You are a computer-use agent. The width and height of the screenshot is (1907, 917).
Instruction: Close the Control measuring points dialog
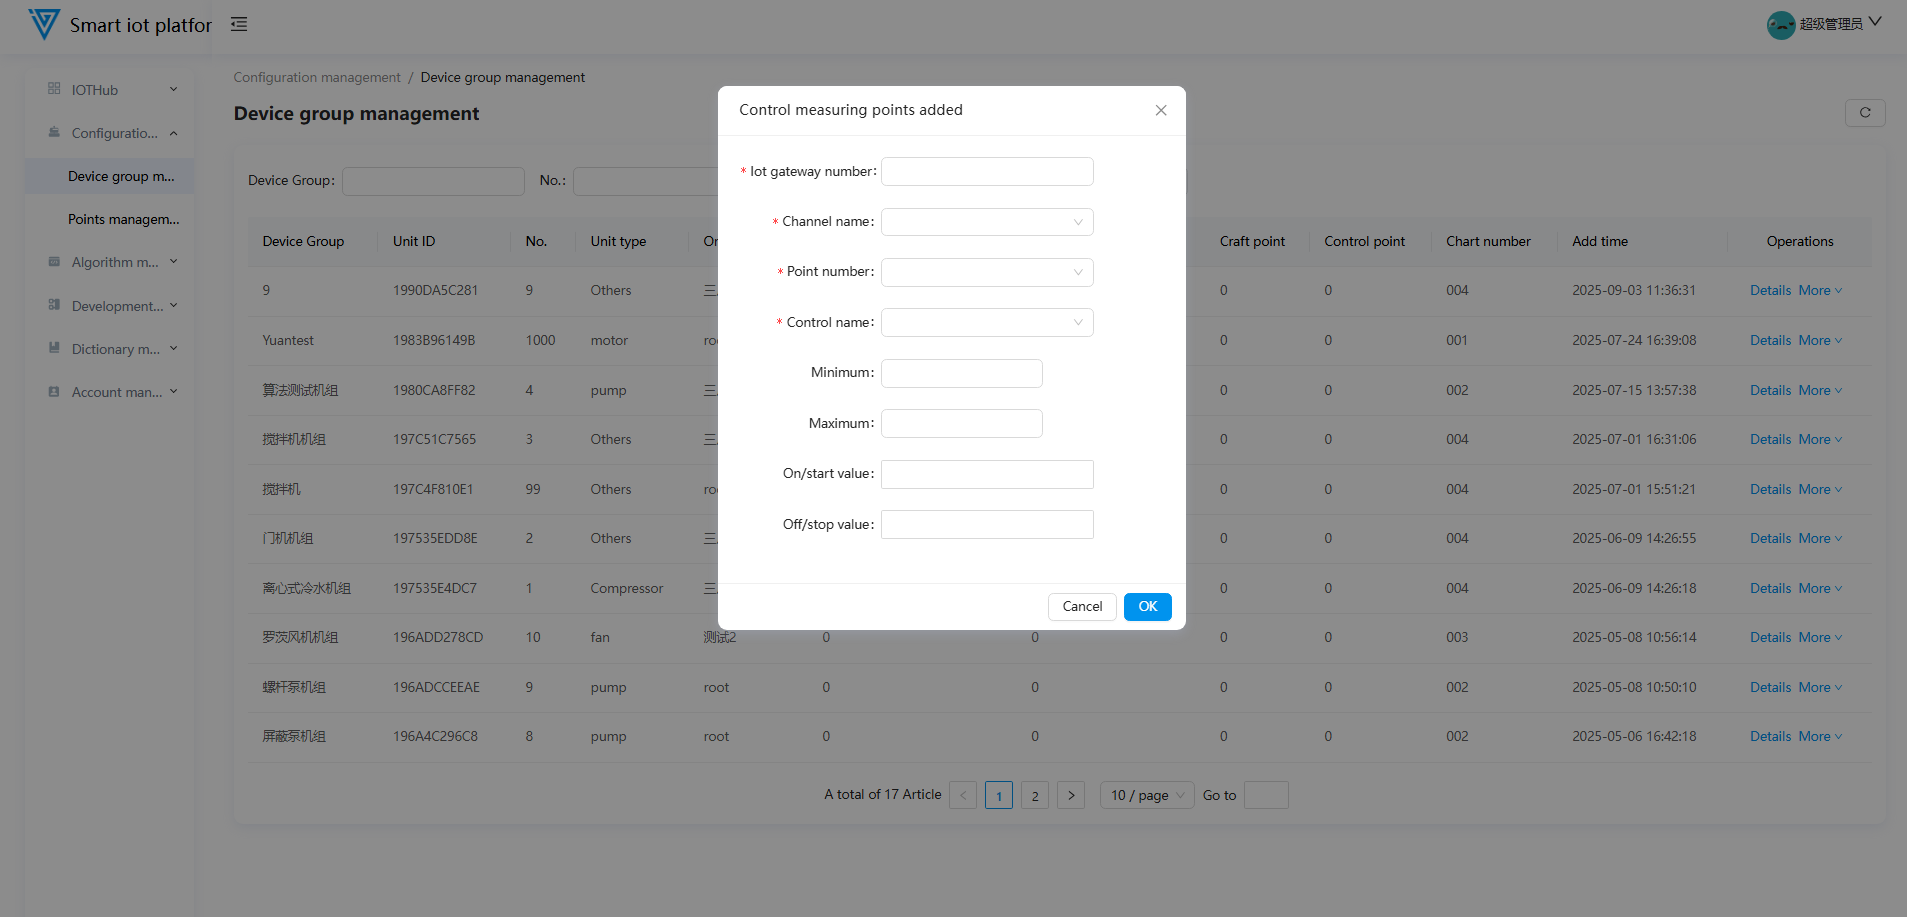click(x=1160, y=110)
